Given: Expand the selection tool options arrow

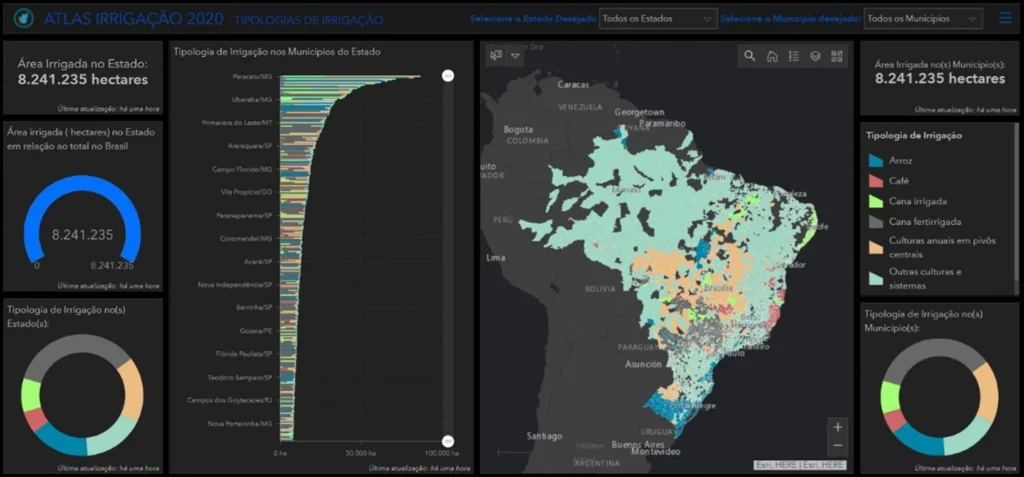Looking at the screenshot, I should pyautogui.click(x=515, y=56).
